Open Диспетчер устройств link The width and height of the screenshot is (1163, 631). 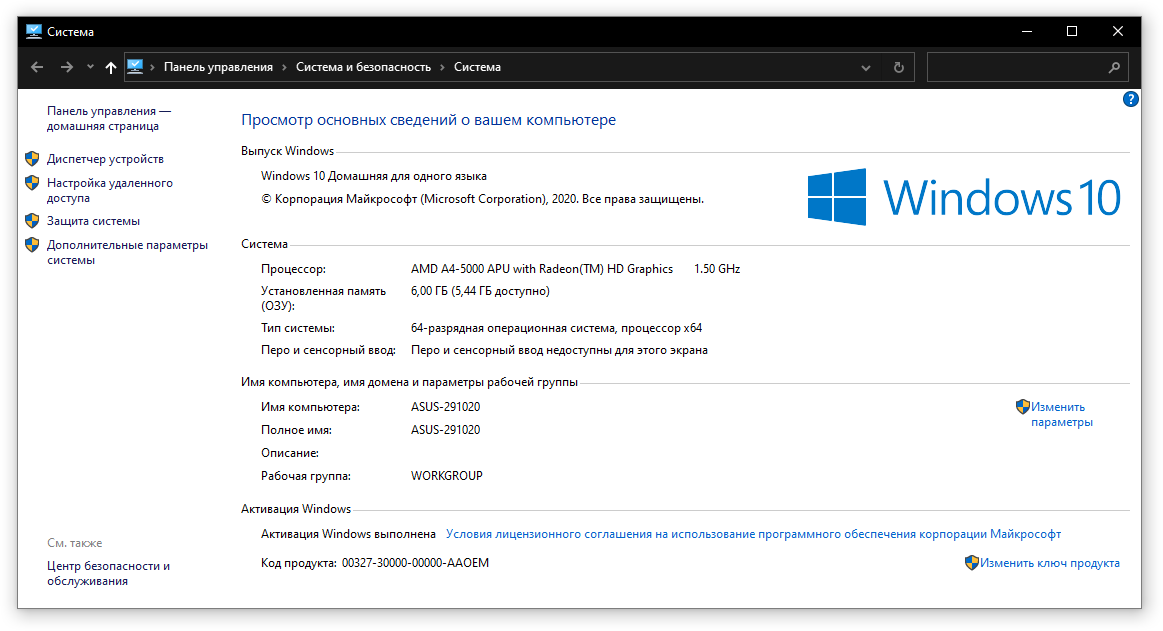point(105,159)
